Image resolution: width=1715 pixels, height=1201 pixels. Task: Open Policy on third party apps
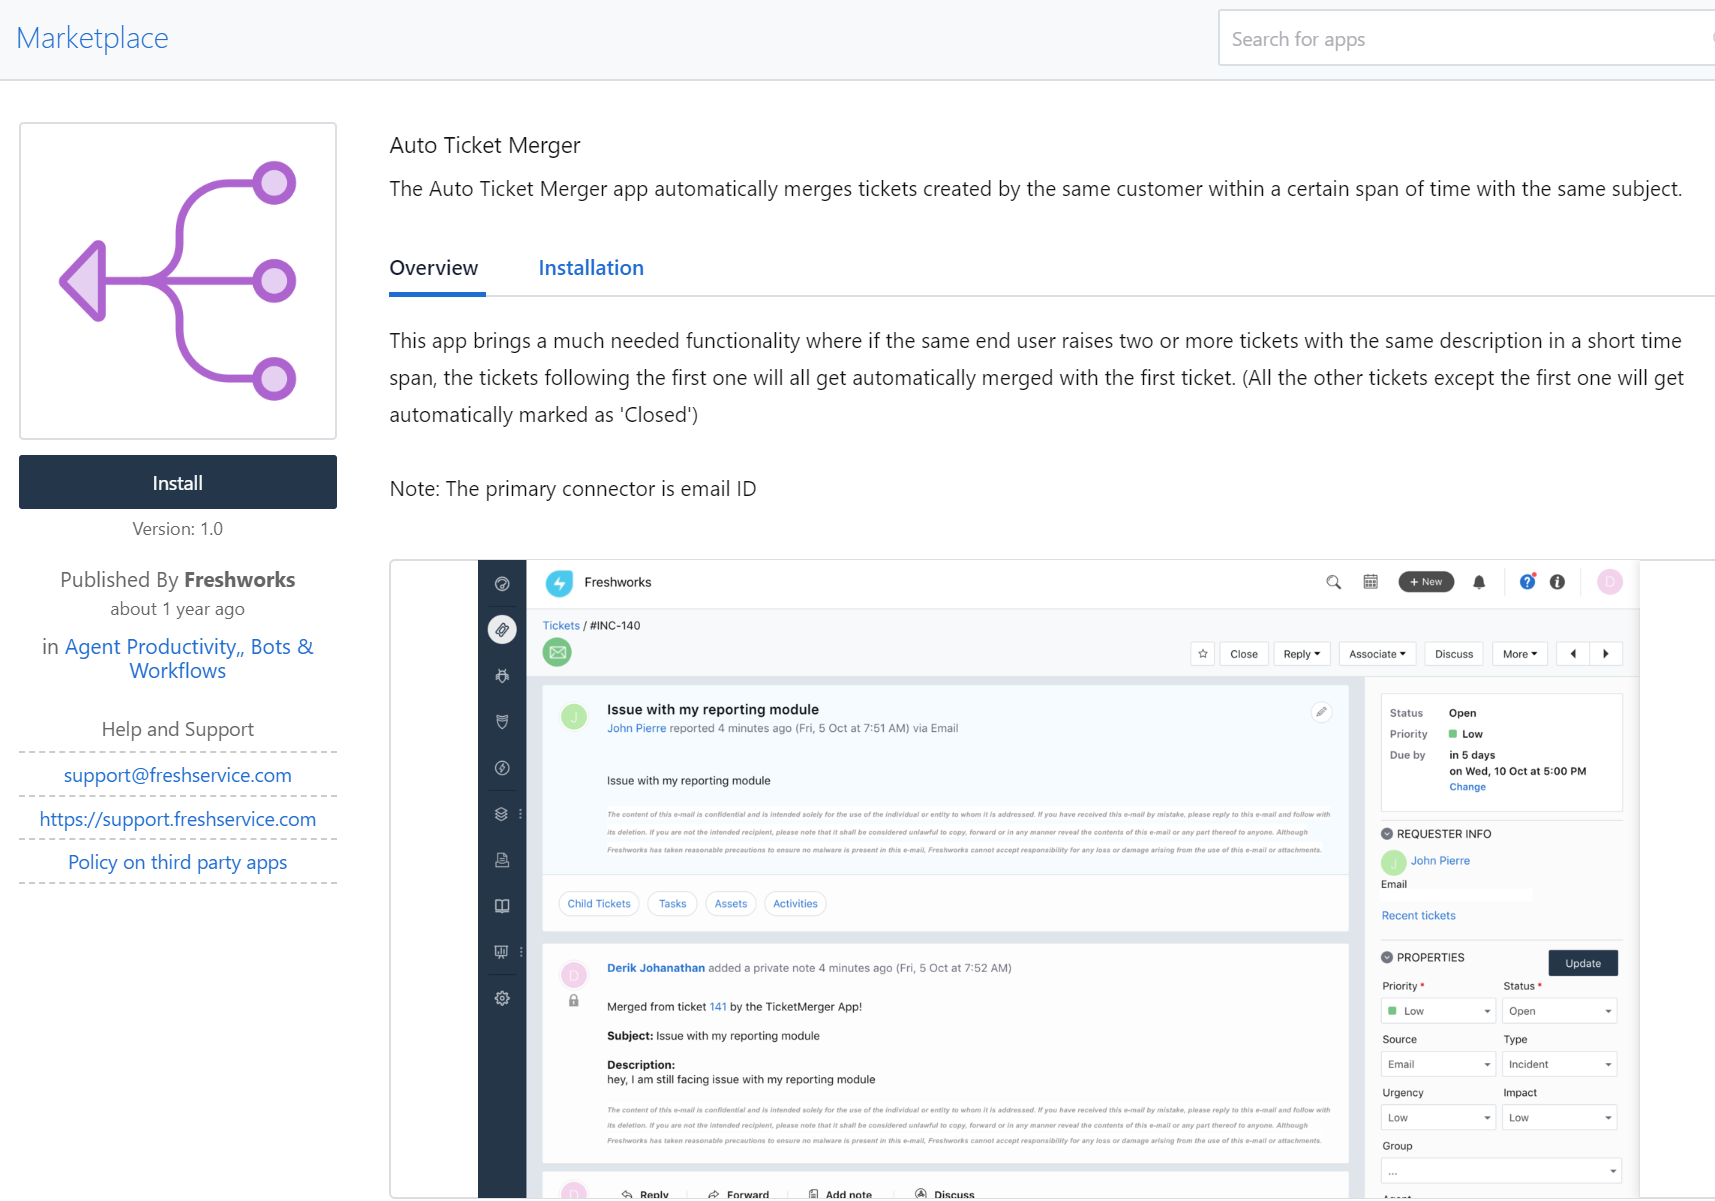coord(178,862)
